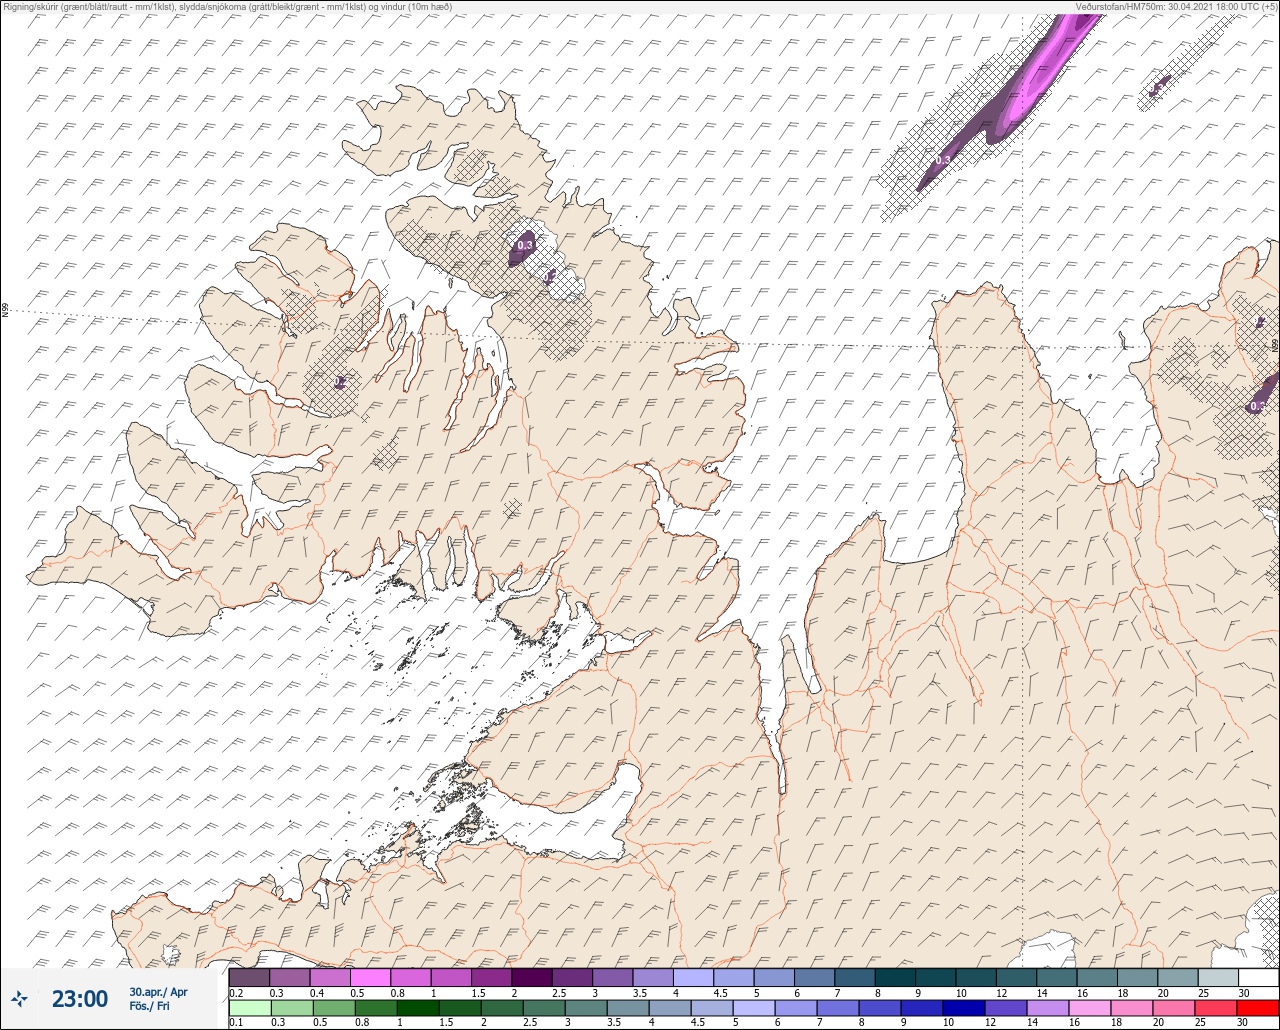This screenshot has width=1280, height=1030.
Task: Click the N99 label on the right map edge
Action: point(1275,344)
